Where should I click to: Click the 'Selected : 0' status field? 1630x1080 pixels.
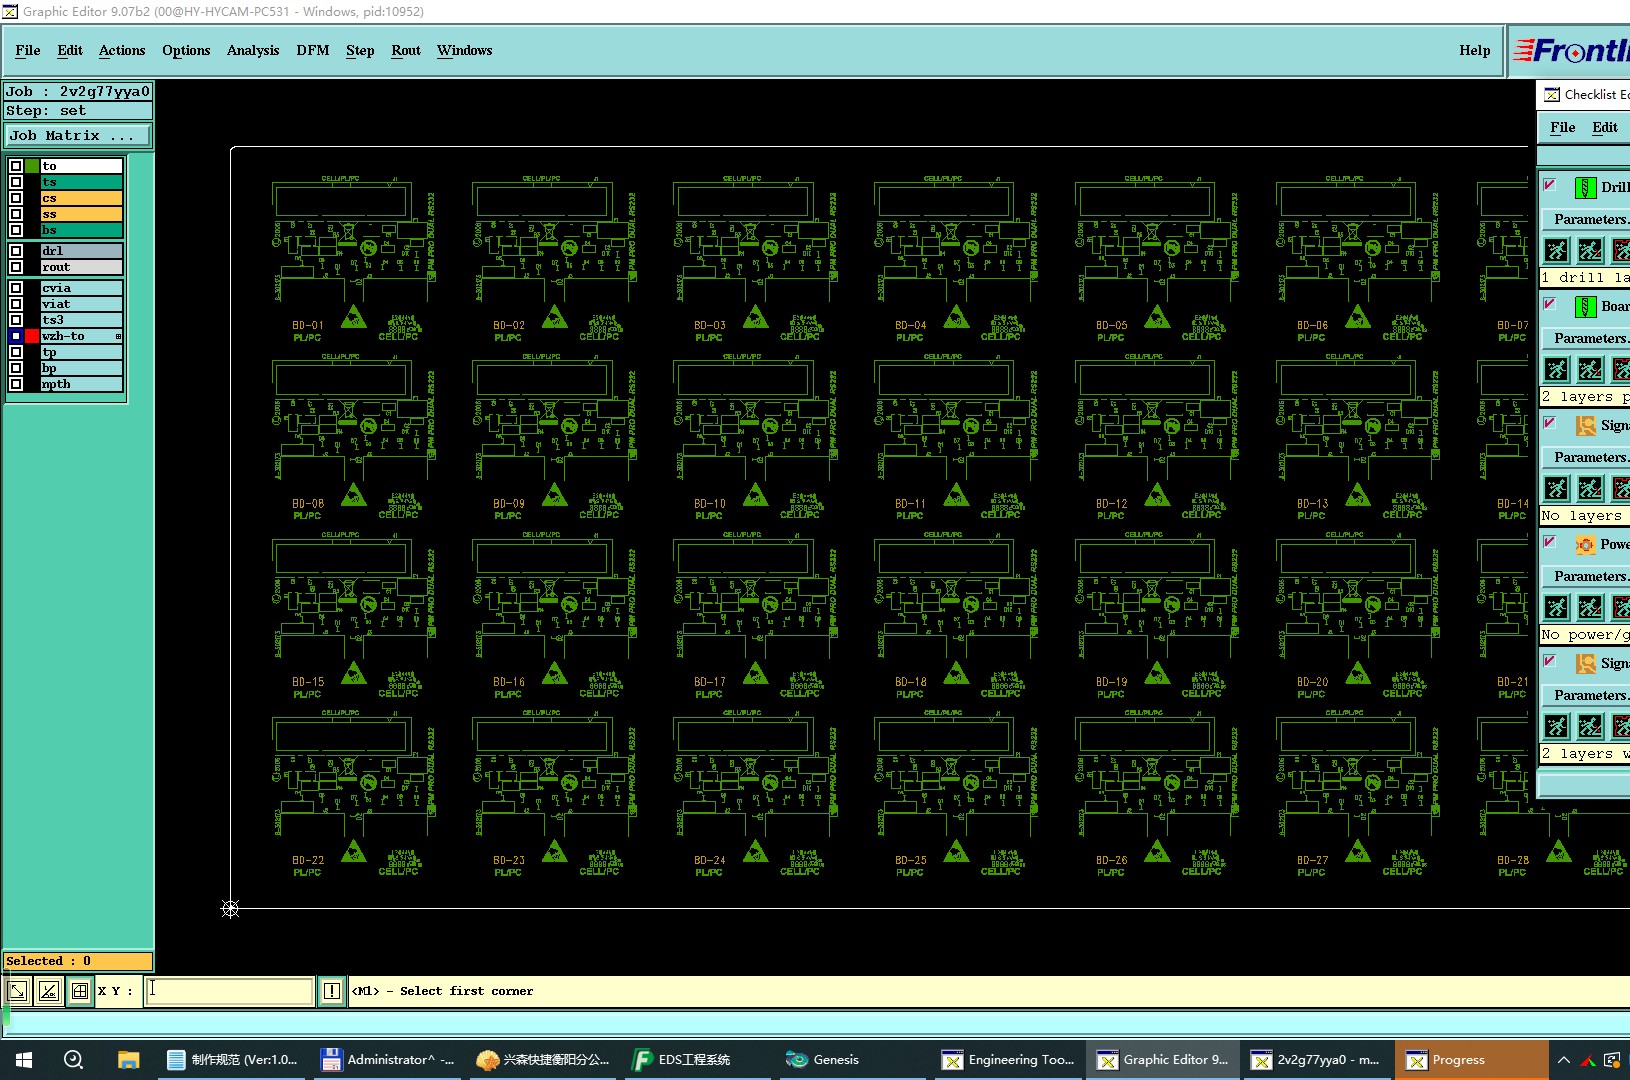78,961
